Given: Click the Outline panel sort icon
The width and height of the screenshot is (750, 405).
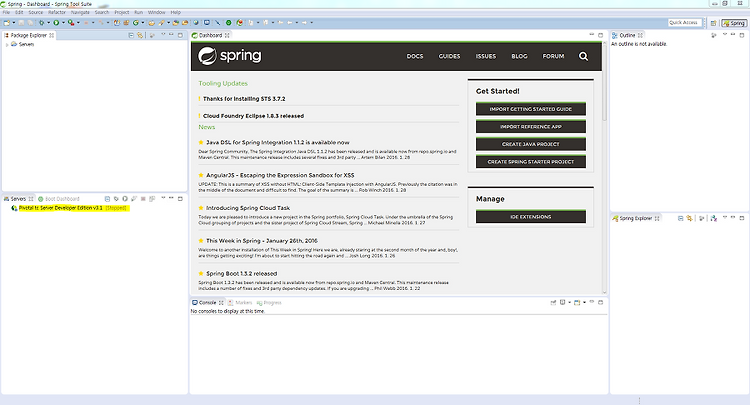Looking at the screenshot, I should point(714,35).
